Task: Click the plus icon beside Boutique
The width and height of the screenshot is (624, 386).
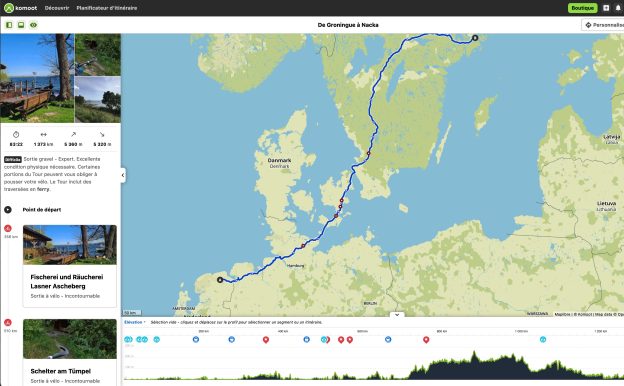Action: pyautogui.click(x=606, y=8)
